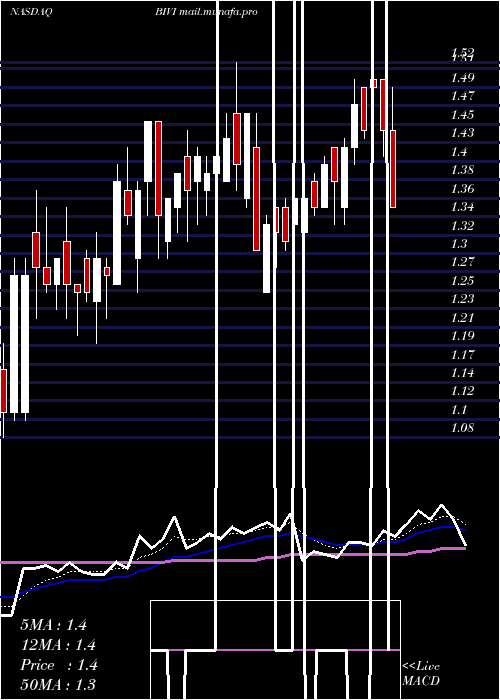Click the <<Live MACD label

point(421,673)
